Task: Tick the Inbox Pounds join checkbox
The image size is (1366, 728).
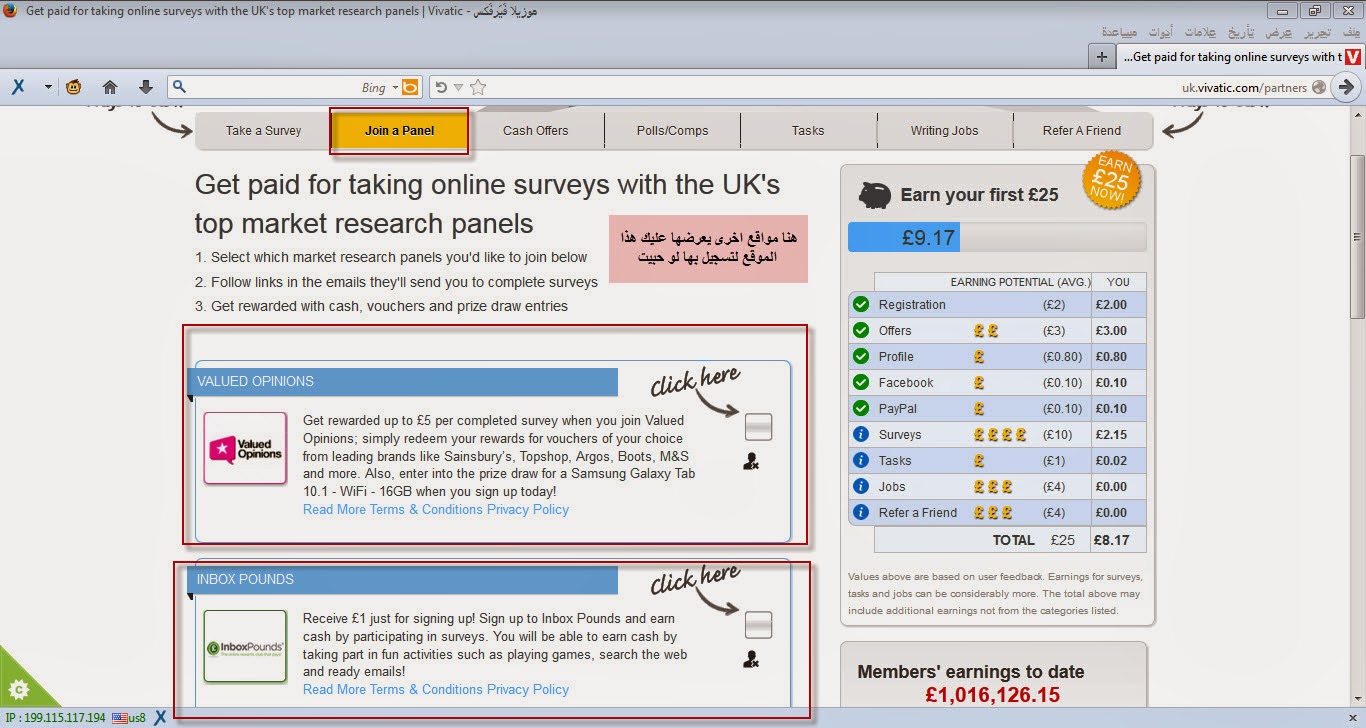Action: coord(759,625)
